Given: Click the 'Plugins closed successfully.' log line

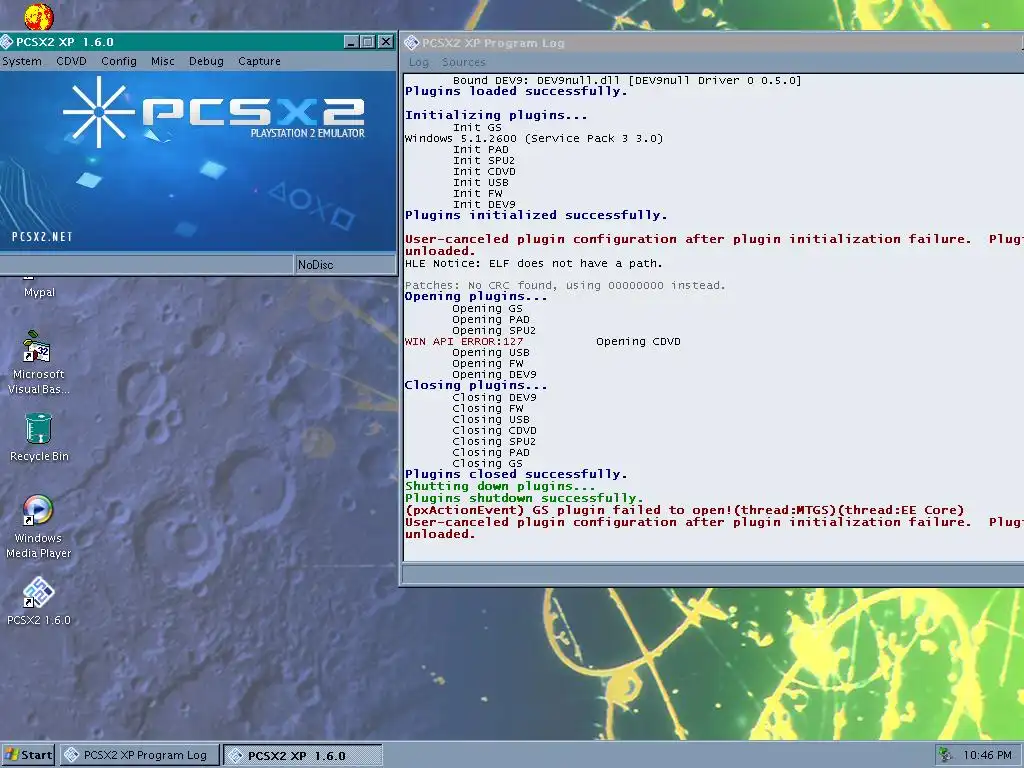Looking at the screenshot, I should 516,474.
